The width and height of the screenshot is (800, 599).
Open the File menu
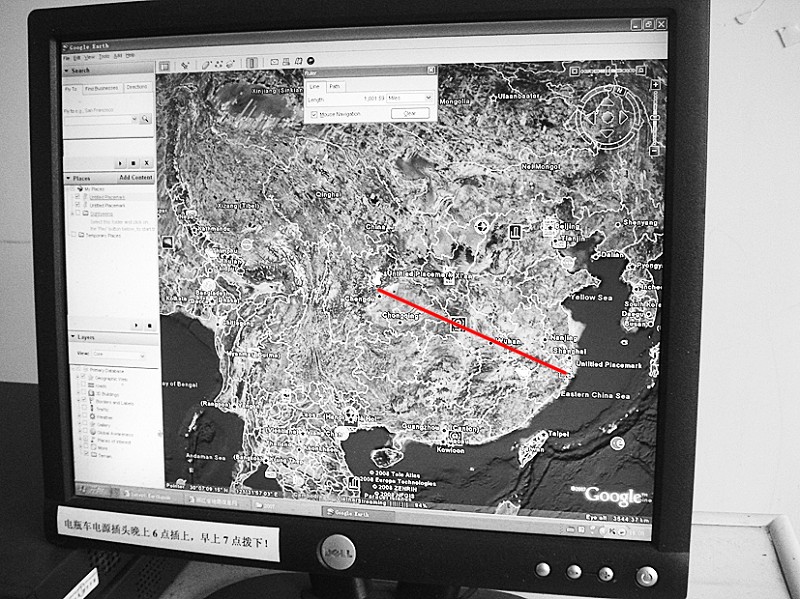click(66, 58)
